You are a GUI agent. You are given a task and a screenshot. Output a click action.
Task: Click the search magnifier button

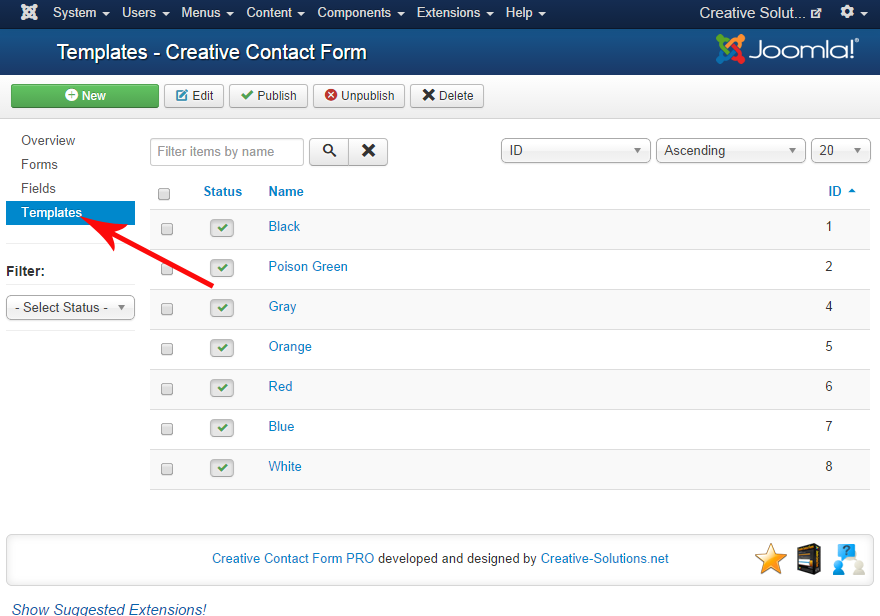point(329,151)
